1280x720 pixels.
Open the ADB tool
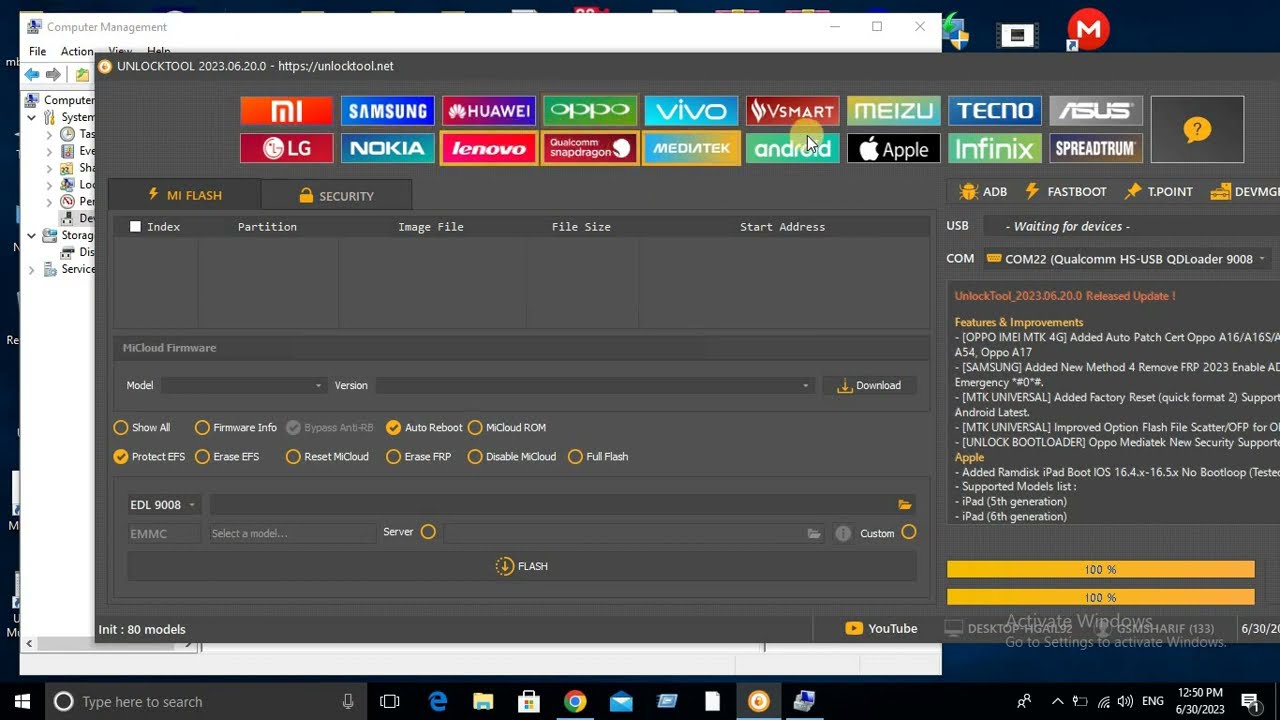(x=983, y=192)
